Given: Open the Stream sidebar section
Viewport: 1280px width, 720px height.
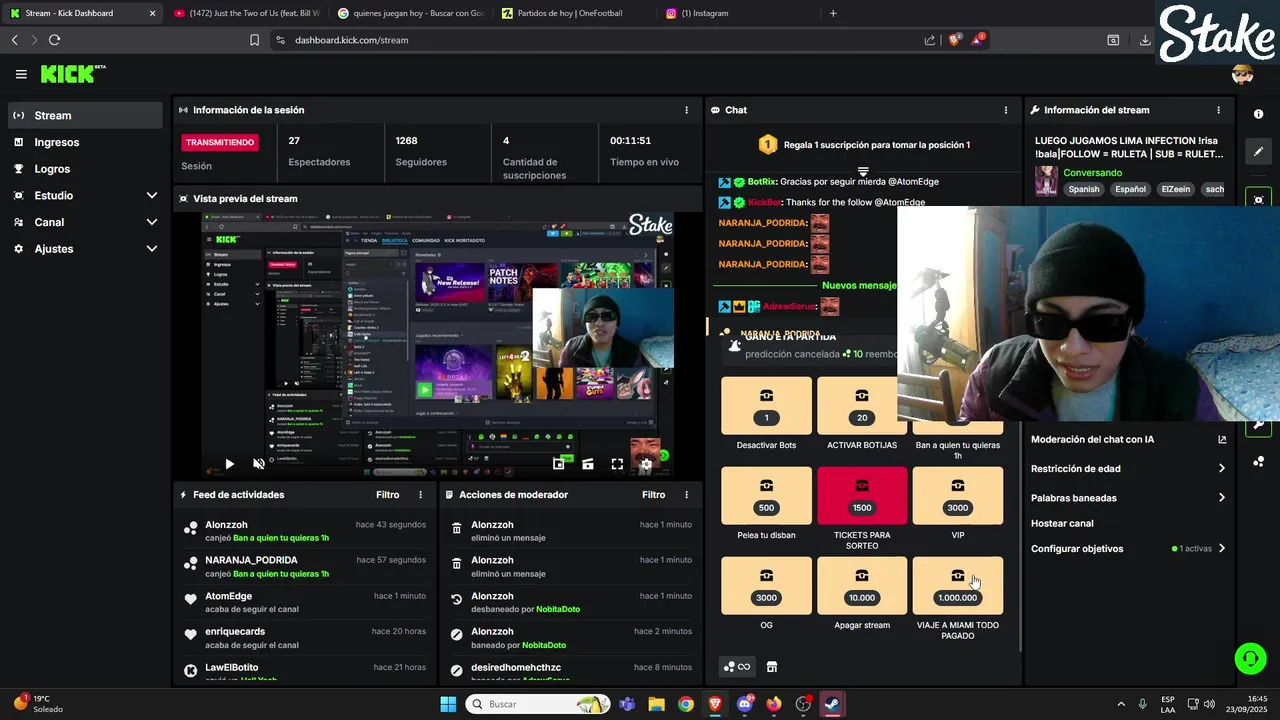Looking at the screenshot, I should (85, 115).
